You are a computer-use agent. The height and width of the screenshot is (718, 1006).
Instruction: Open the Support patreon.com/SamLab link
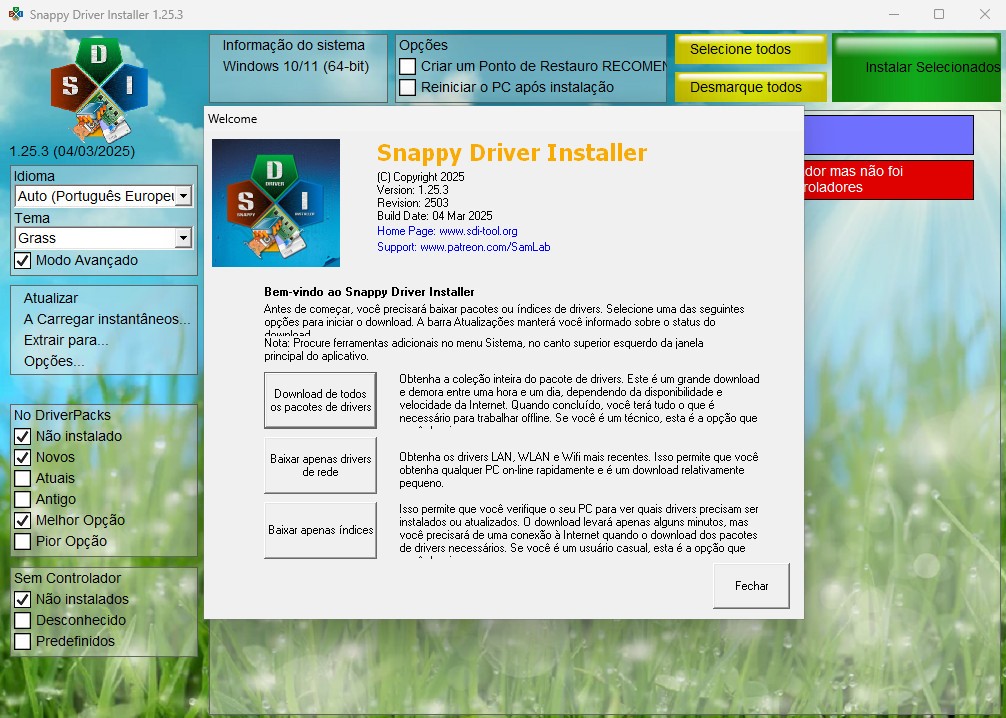(x=464, y=247)
